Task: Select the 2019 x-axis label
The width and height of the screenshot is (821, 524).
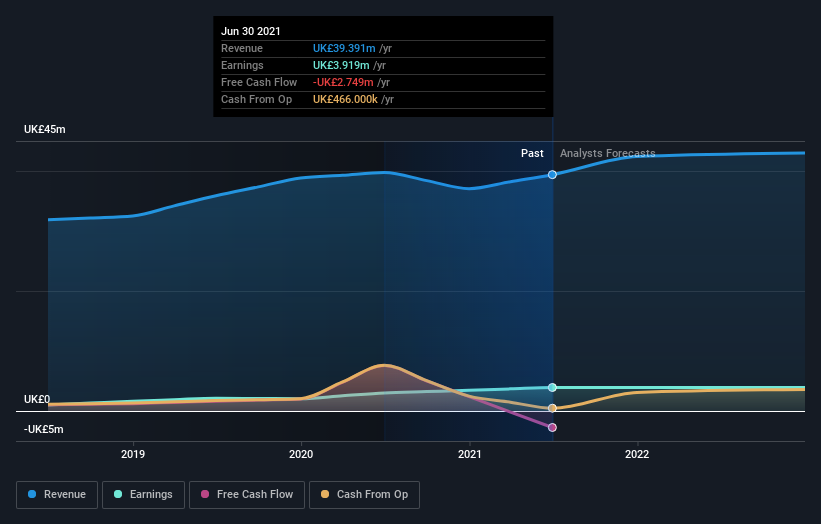Action: (133, 454)
